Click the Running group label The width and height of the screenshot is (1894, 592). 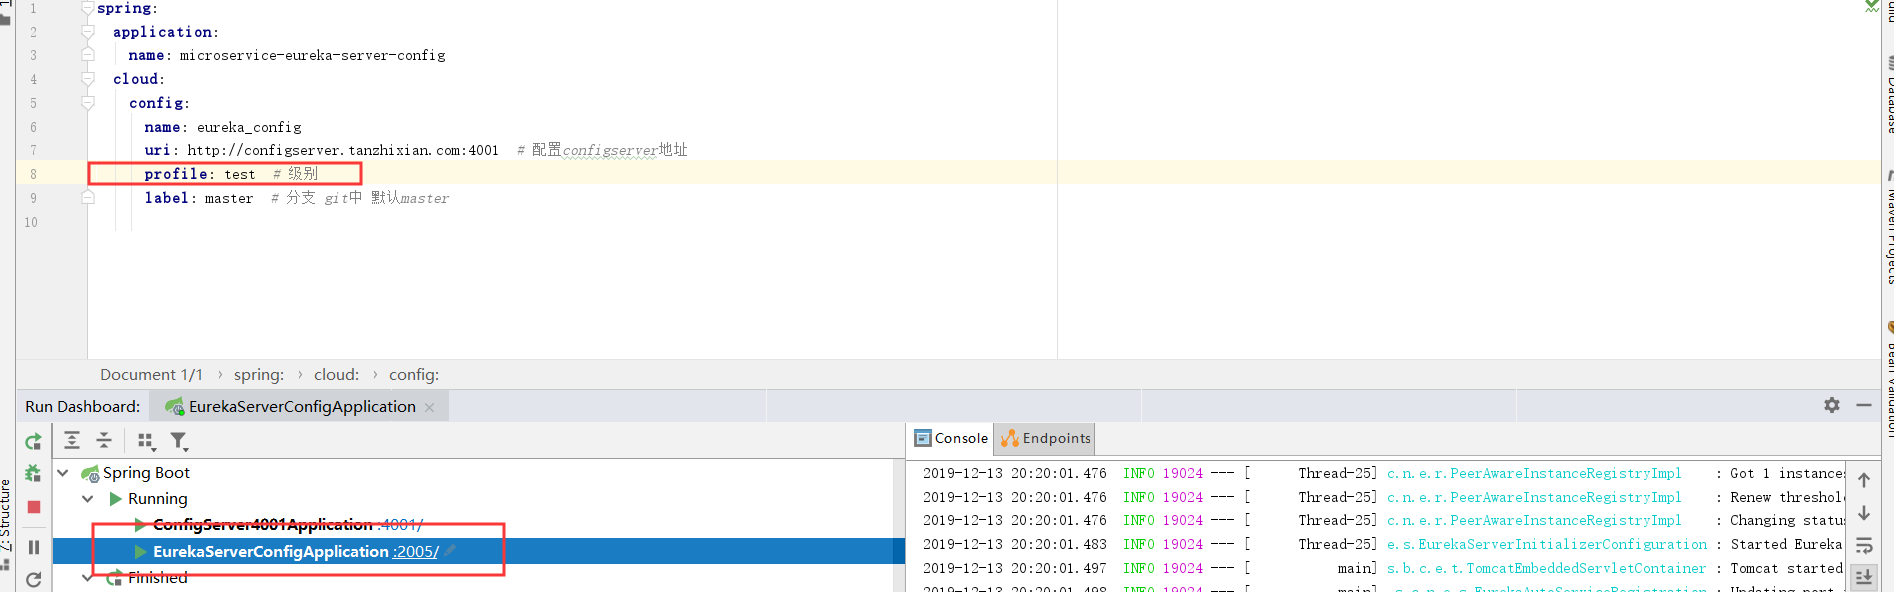tap(157, 499)
